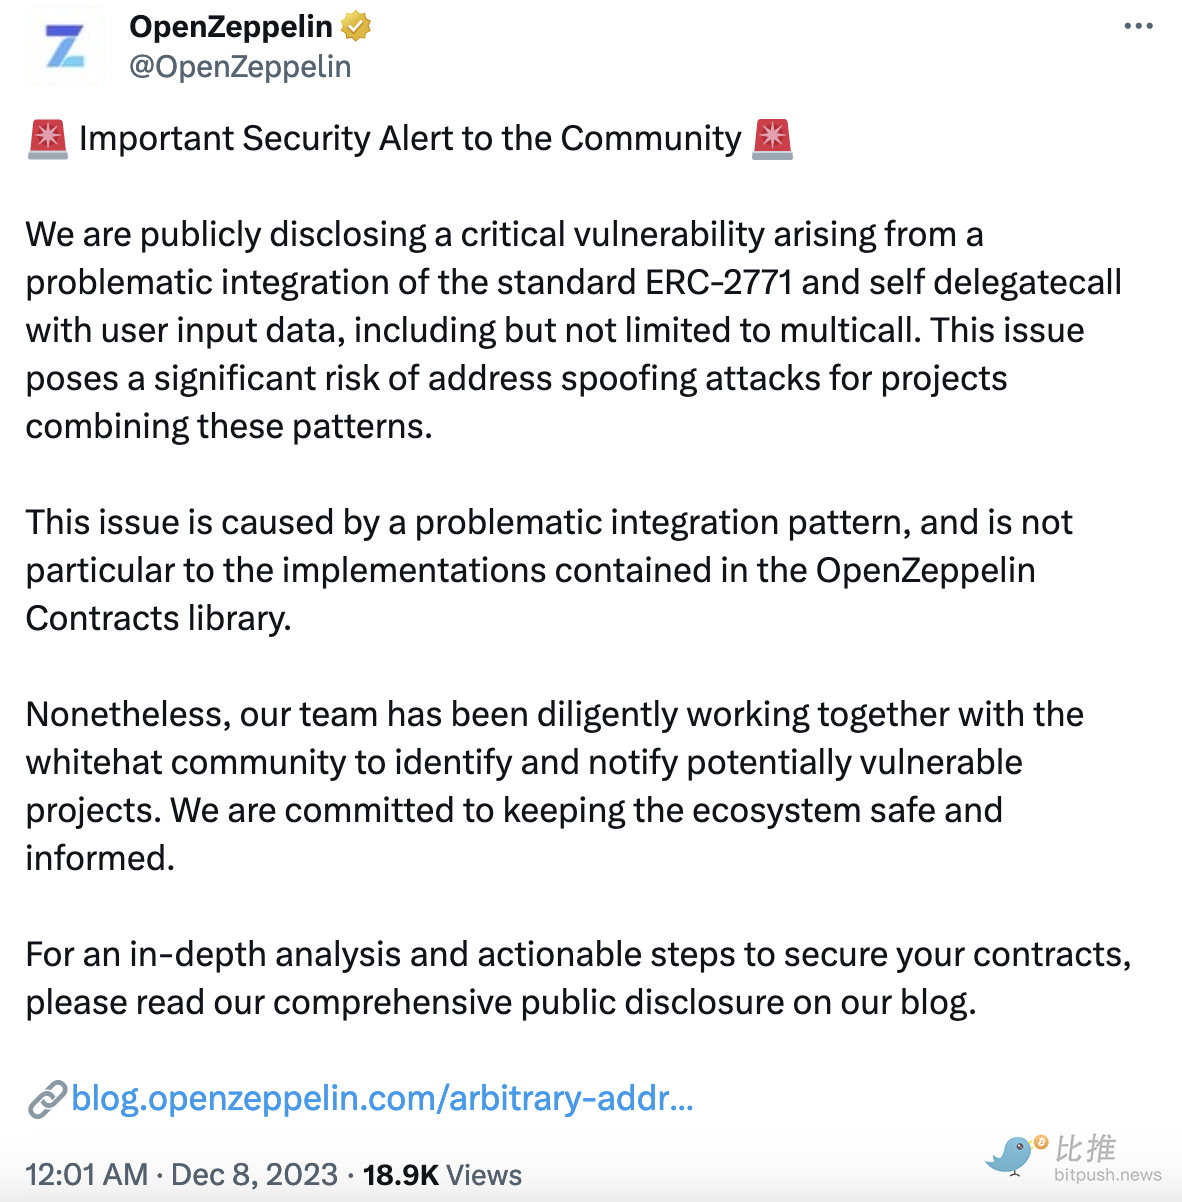Open the three-dot more options menu

[x=1138, y=26]
